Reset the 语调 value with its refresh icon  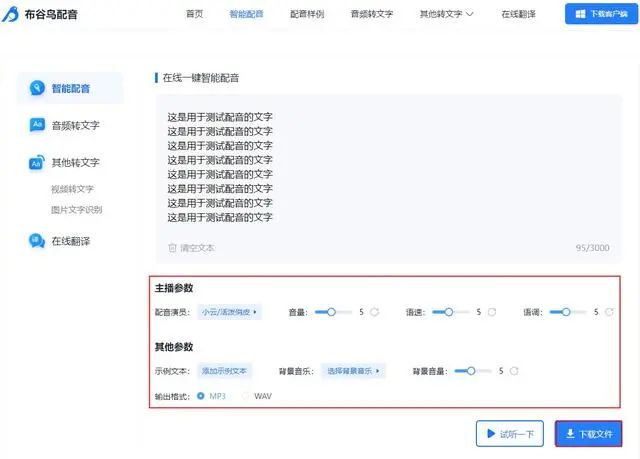click(609, 312)
